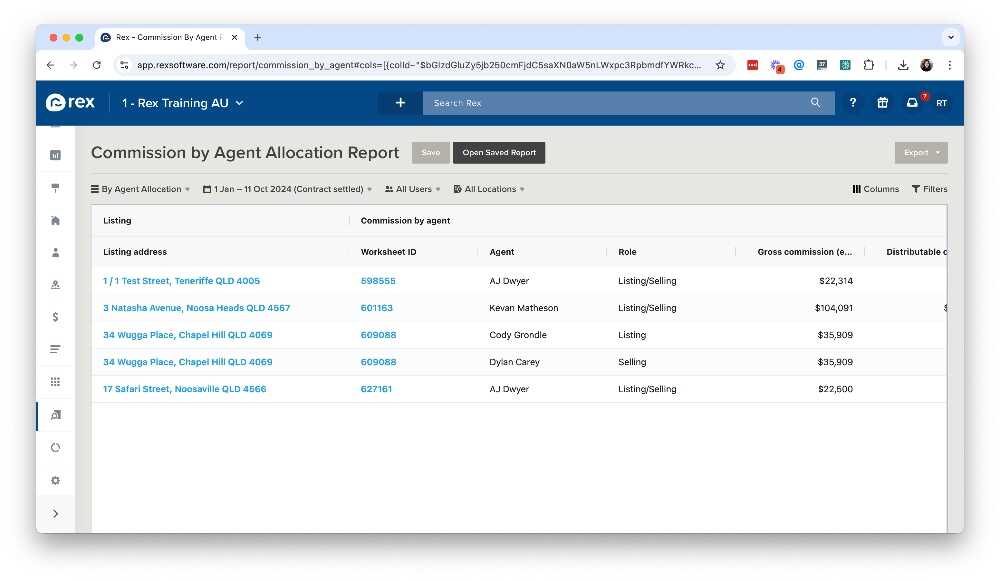Open the inbox notifications icon
1000x581 pixels.
(912, 103)
